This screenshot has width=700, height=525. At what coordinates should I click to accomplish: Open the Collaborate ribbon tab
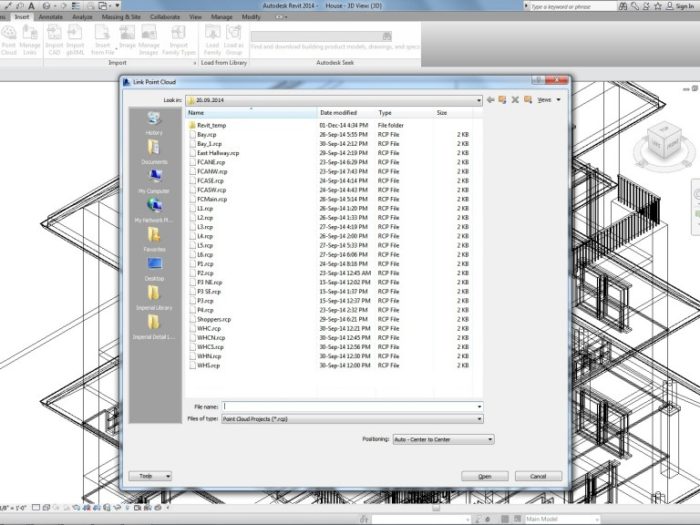[x=165, y=17]
